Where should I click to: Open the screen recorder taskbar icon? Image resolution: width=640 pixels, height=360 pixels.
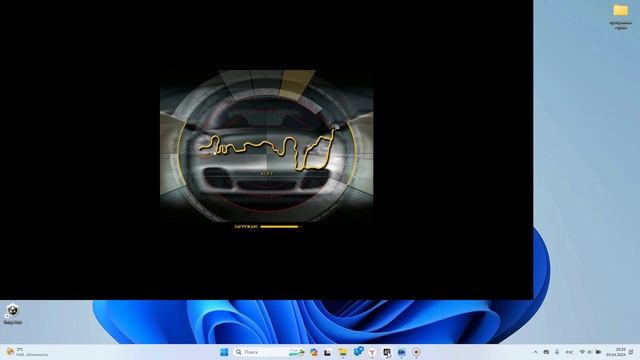coord(416,352)
